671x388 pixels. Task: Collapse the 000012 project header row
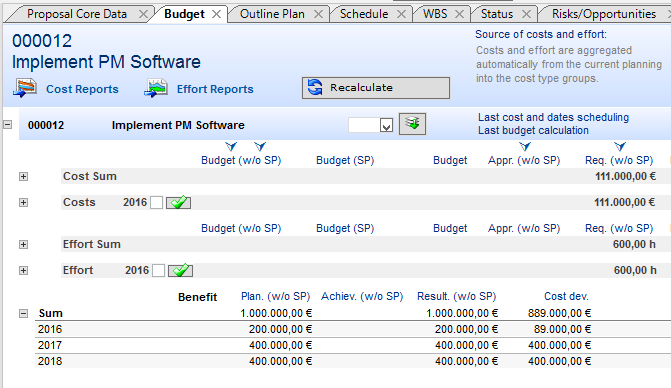pos(8,125)
